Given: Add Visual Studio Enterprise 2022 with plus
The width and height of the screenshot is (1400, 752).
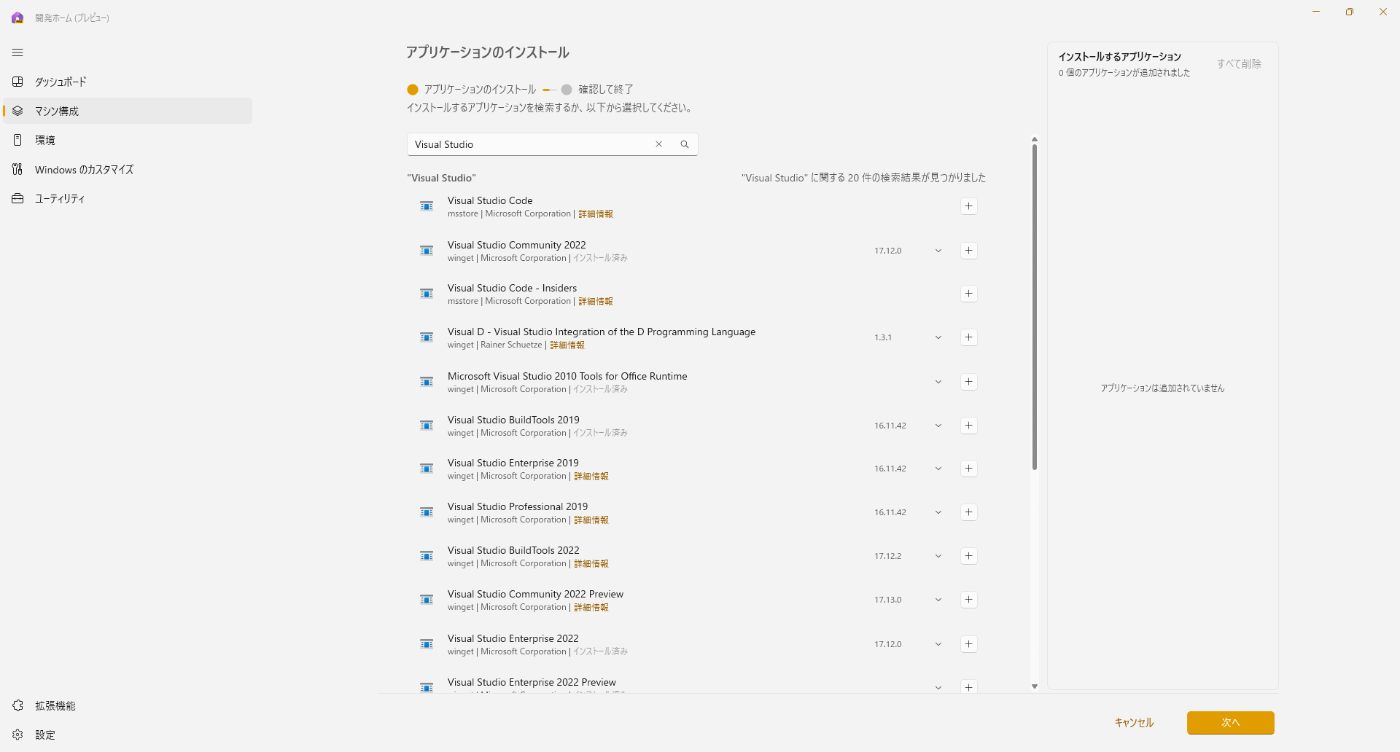Looking at the screenshot, I should (968, 644).
